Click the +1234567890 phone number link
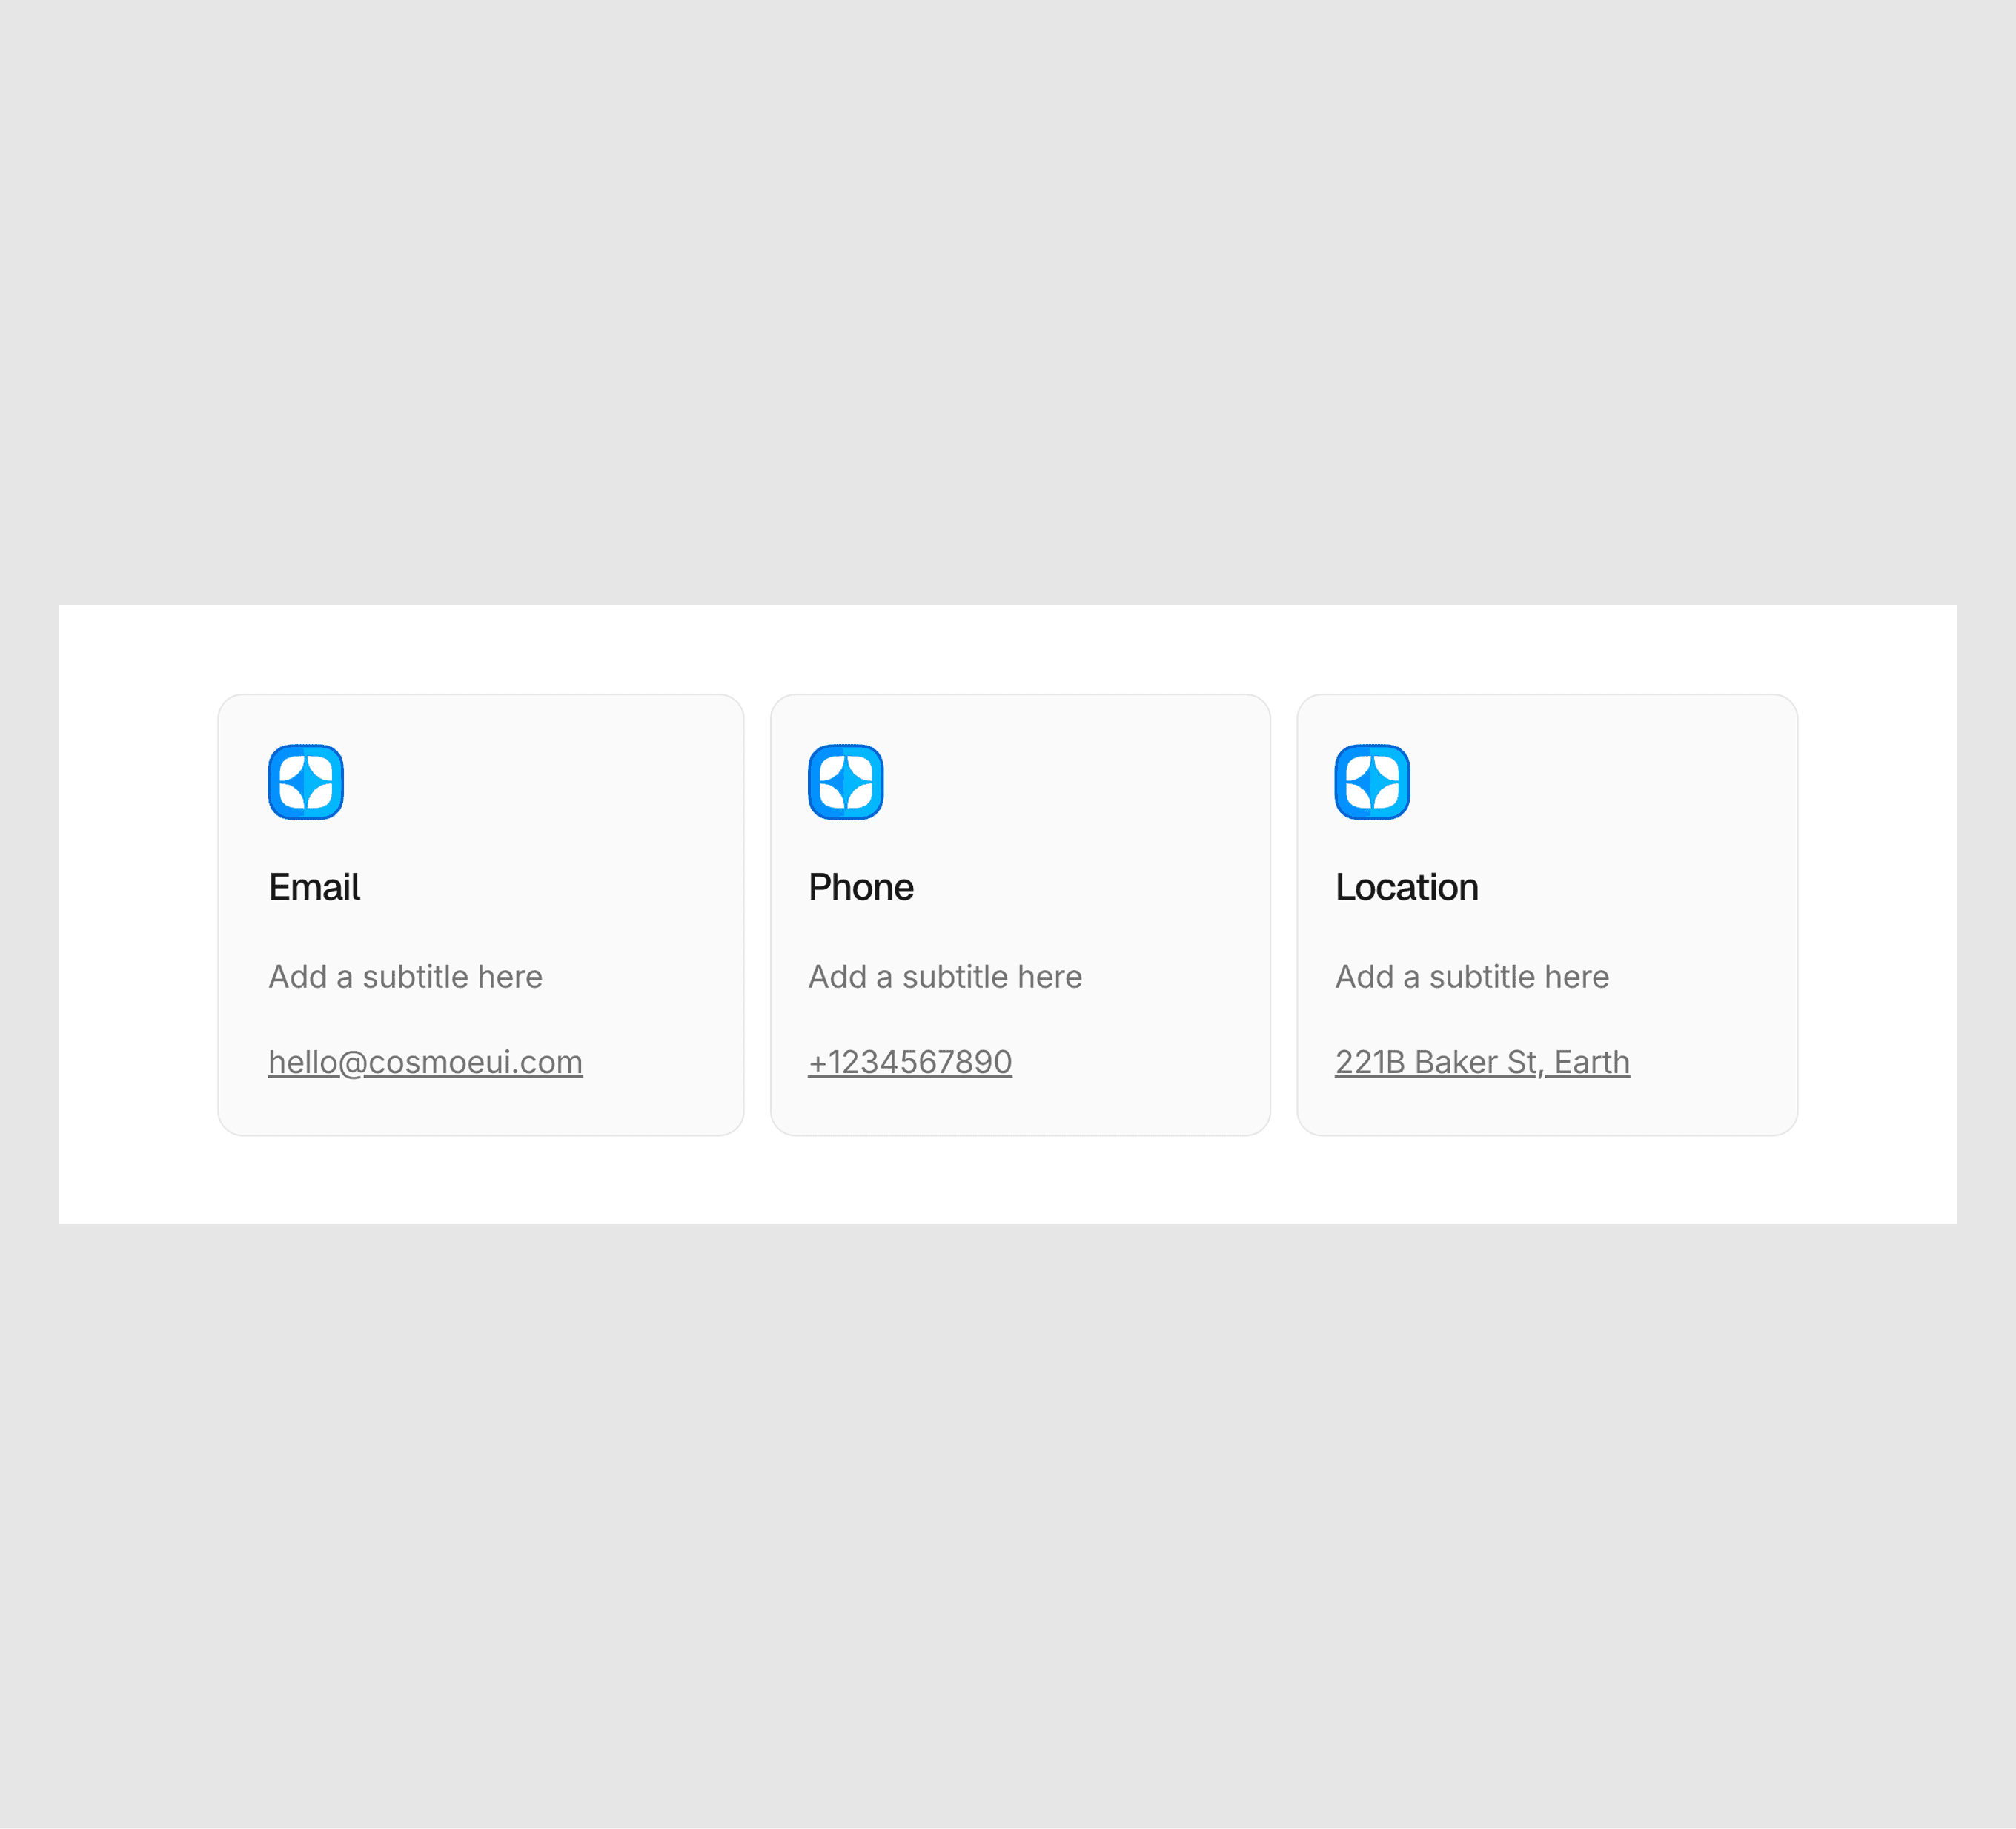The image size is (2016, 1829). pyautogui.click(x=910, y=1062)
